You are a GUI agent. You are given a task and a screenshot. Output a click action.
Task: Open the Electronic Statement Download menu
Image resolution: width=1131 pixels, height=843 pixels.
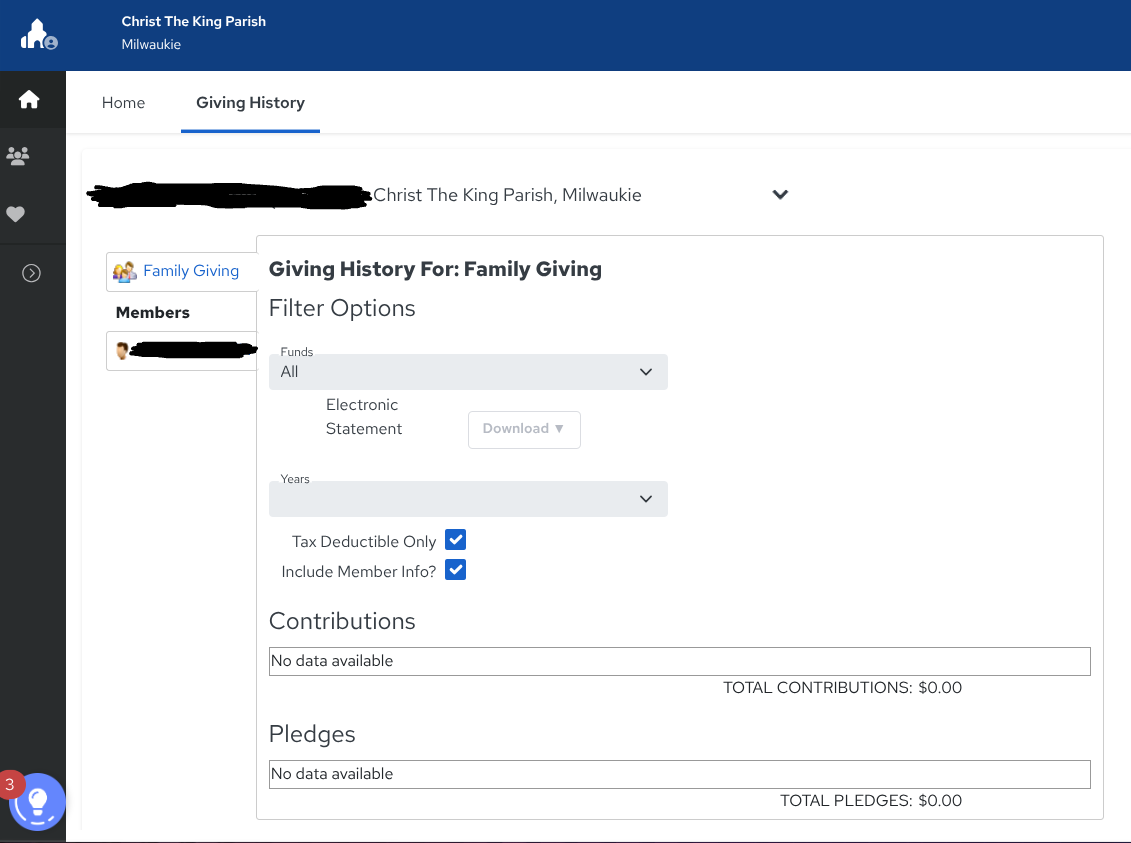point(524,429)
